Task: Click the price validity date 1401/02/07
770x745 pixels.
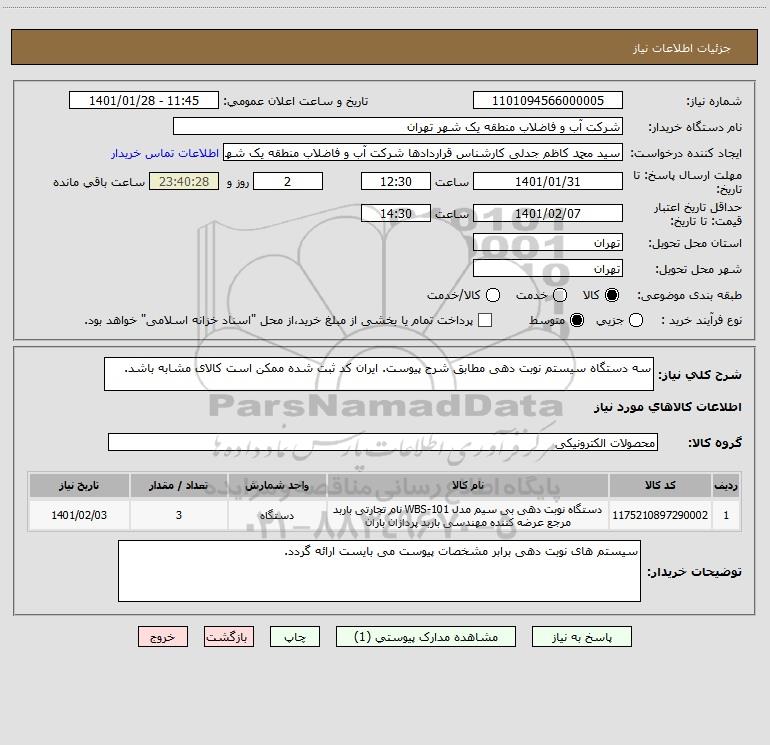Action: [548, 213]
